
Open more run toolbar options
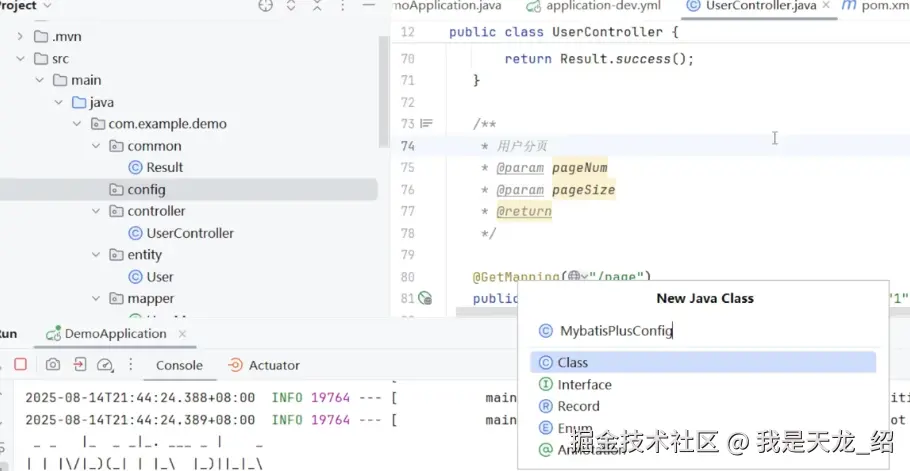coord(131,364)
